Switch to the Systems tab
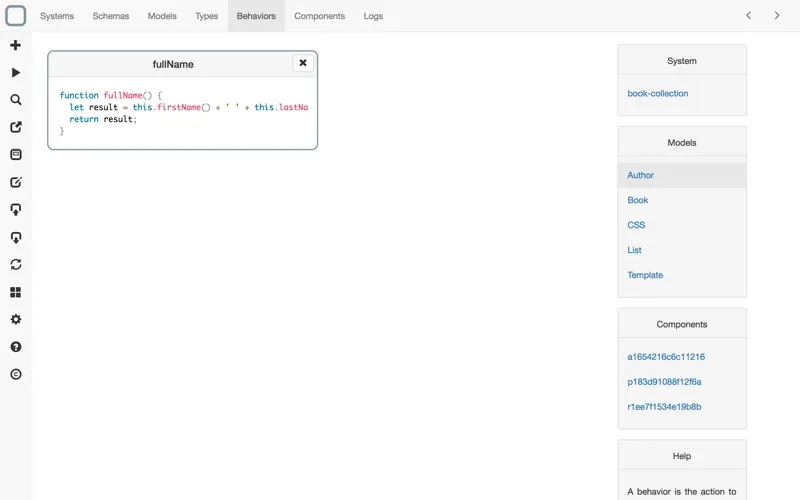This screenshot has width=800, height=500. pyautogui.click(x=57, y=16)
